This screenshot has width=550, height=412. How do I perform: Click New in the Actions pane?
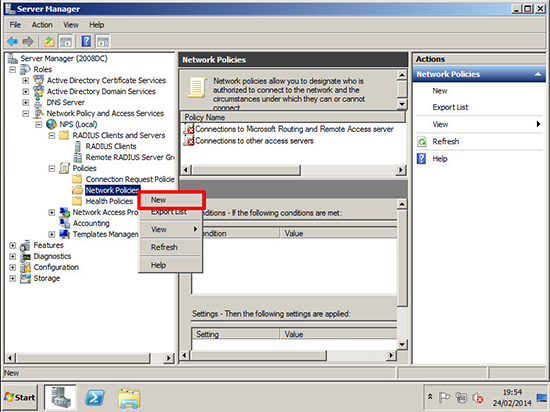tap(440, 91)
